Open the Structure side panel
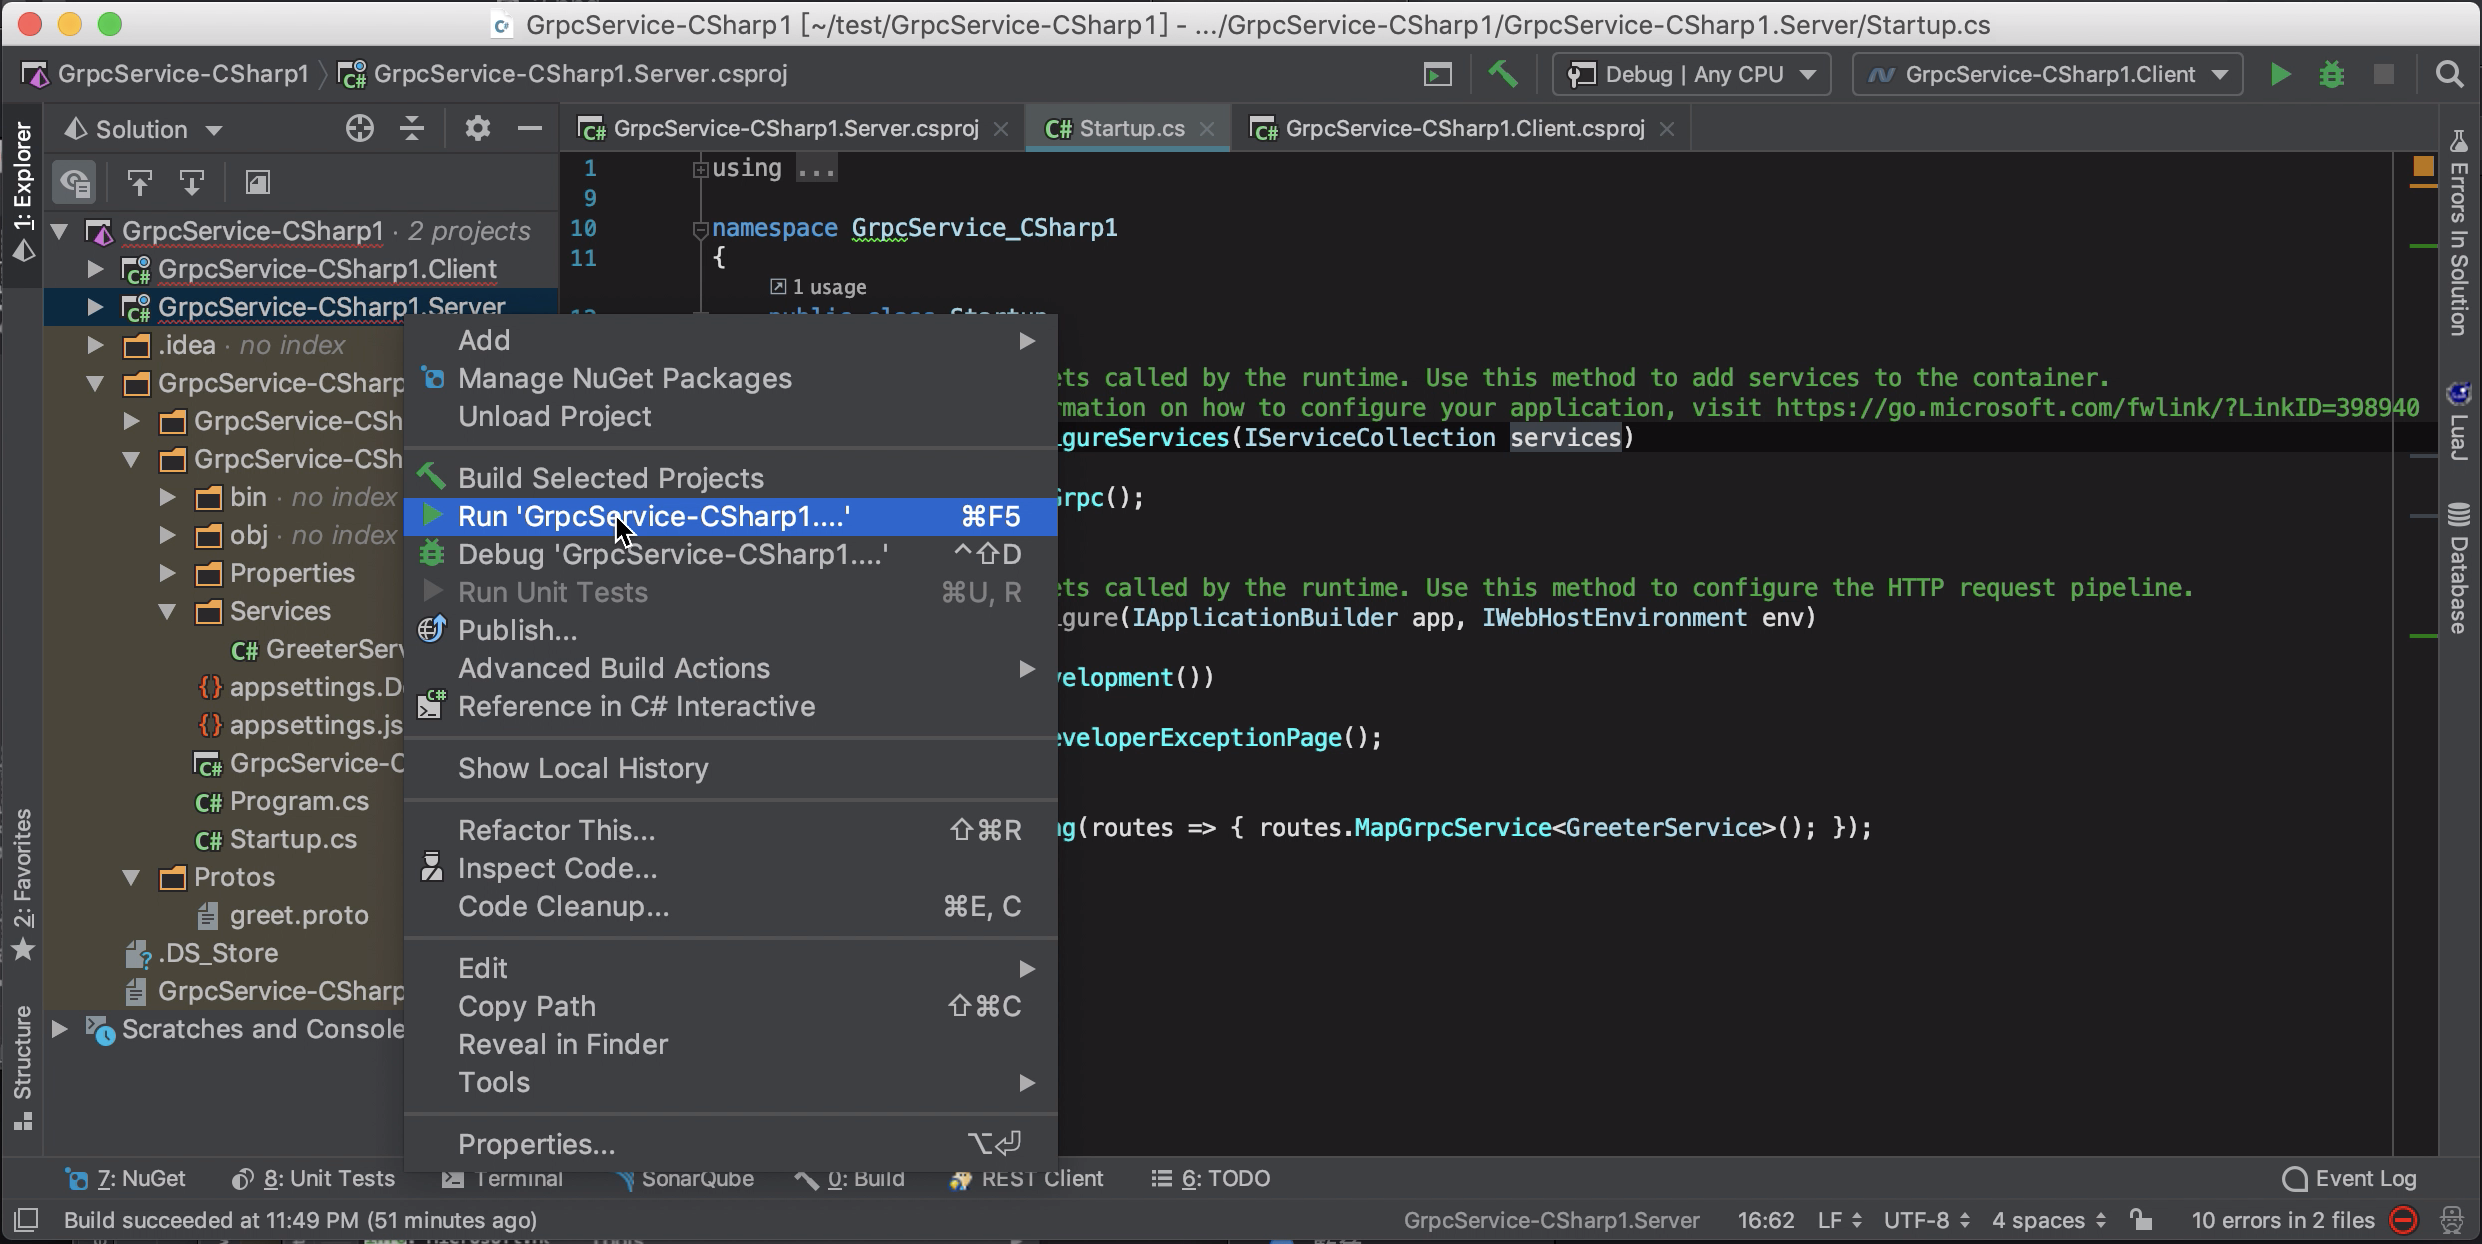2482x1244 pixels. [x=23, y=1068]
